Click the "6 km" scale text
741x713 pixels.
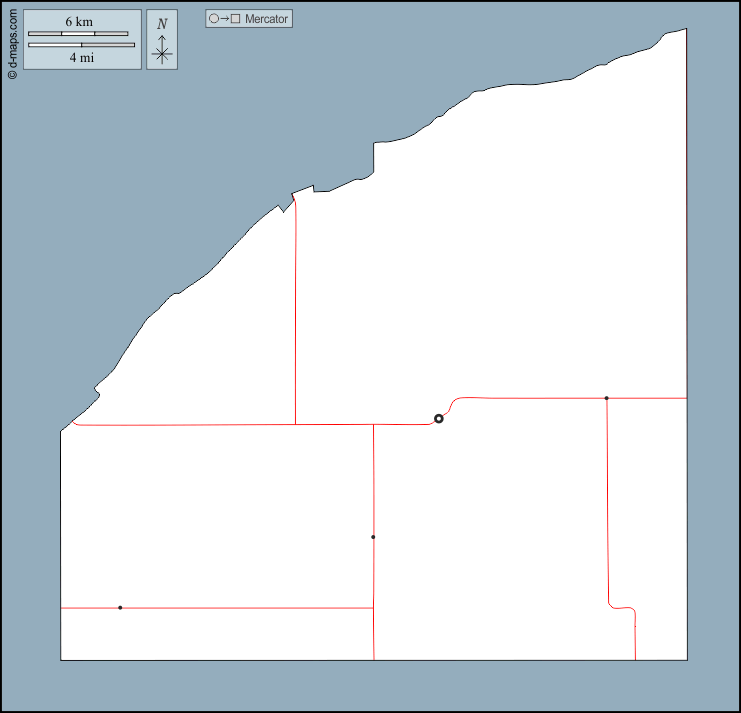click(x=79, y=22)
